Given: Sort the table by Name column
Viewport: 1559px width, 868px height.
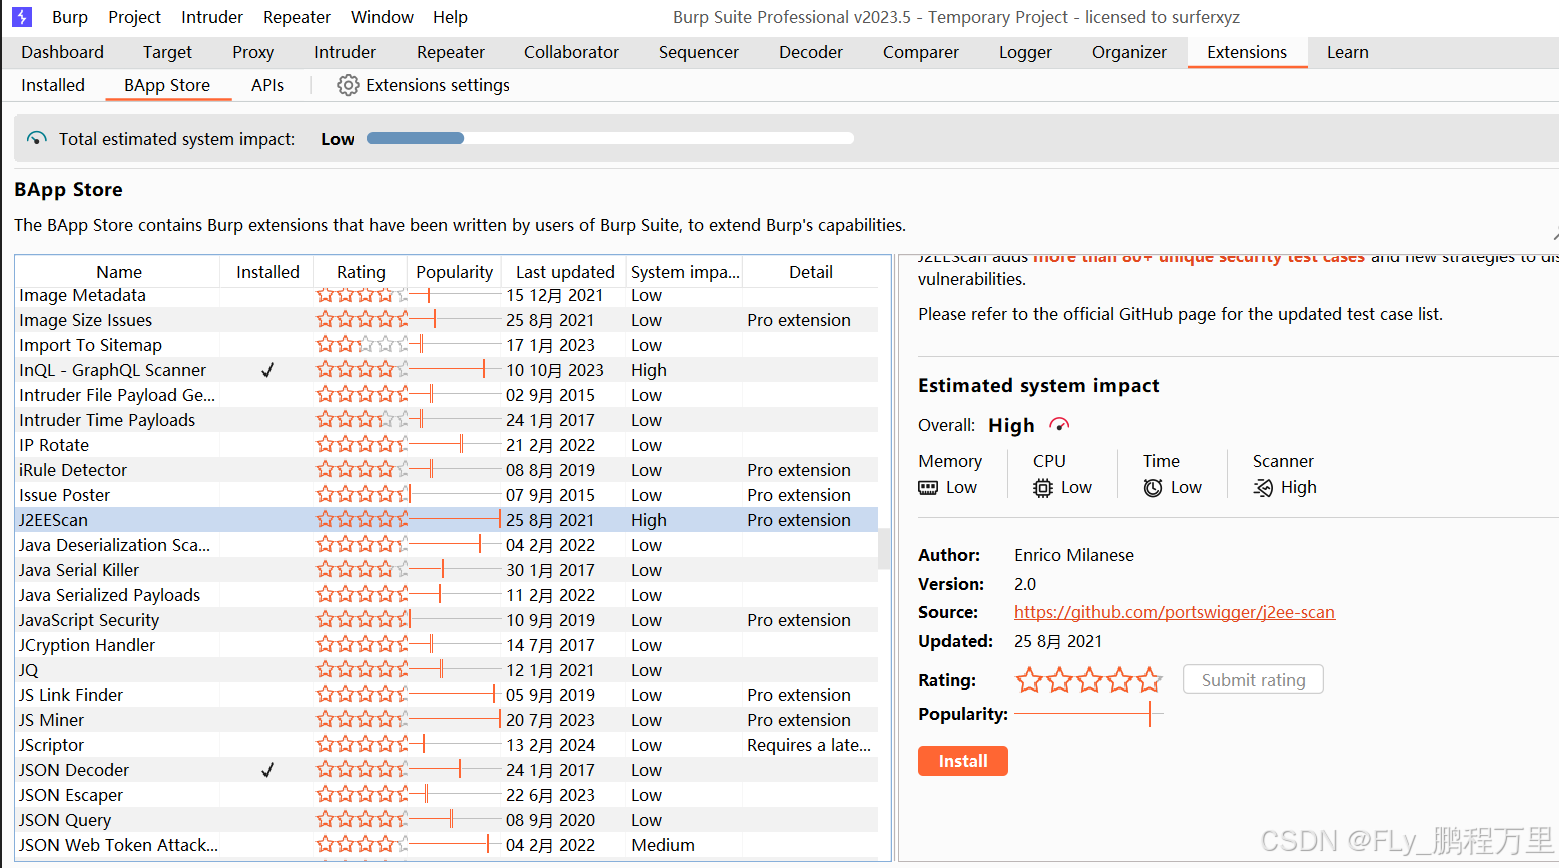Looking at the screenshot, I should point(118,272).
